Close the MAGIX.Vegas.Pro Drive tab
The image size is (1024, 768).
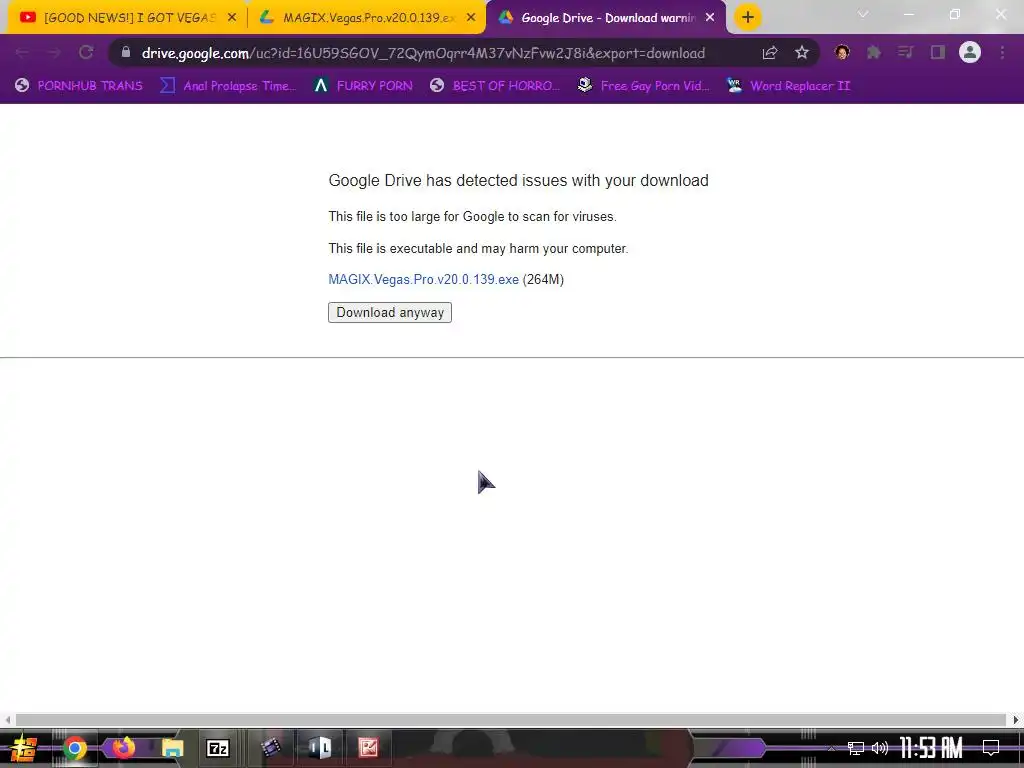[471, 18]
